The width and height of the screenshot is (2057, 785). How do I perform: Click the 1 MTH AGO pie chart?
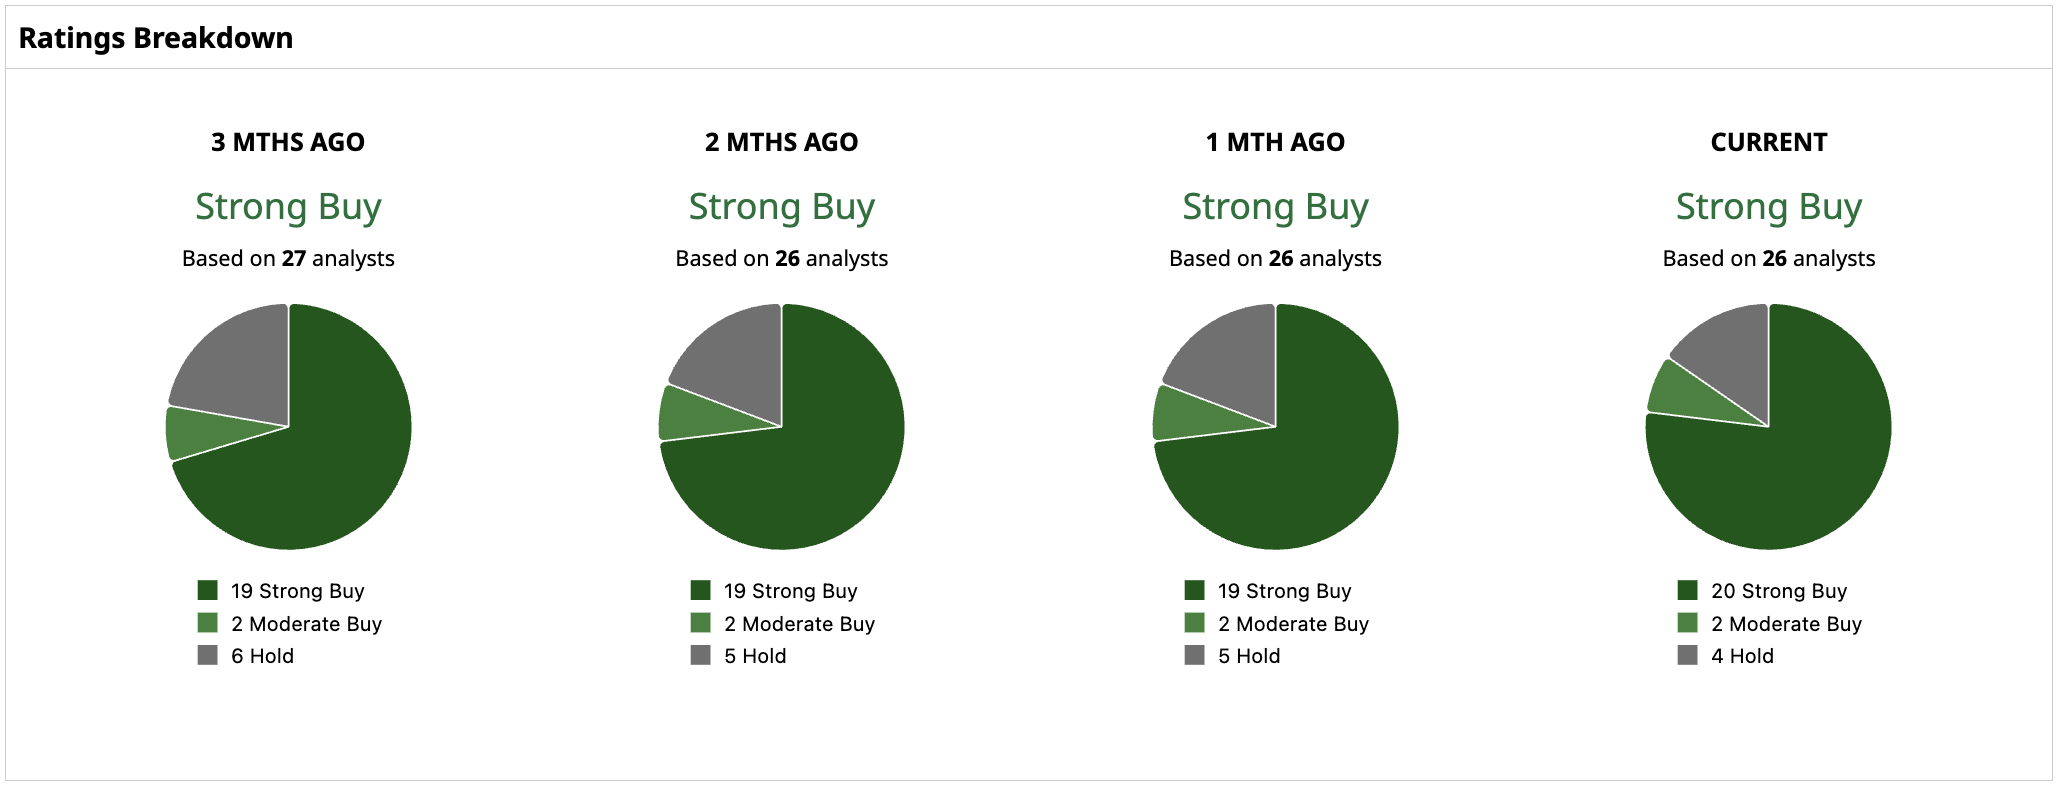tap(1275, 427)
